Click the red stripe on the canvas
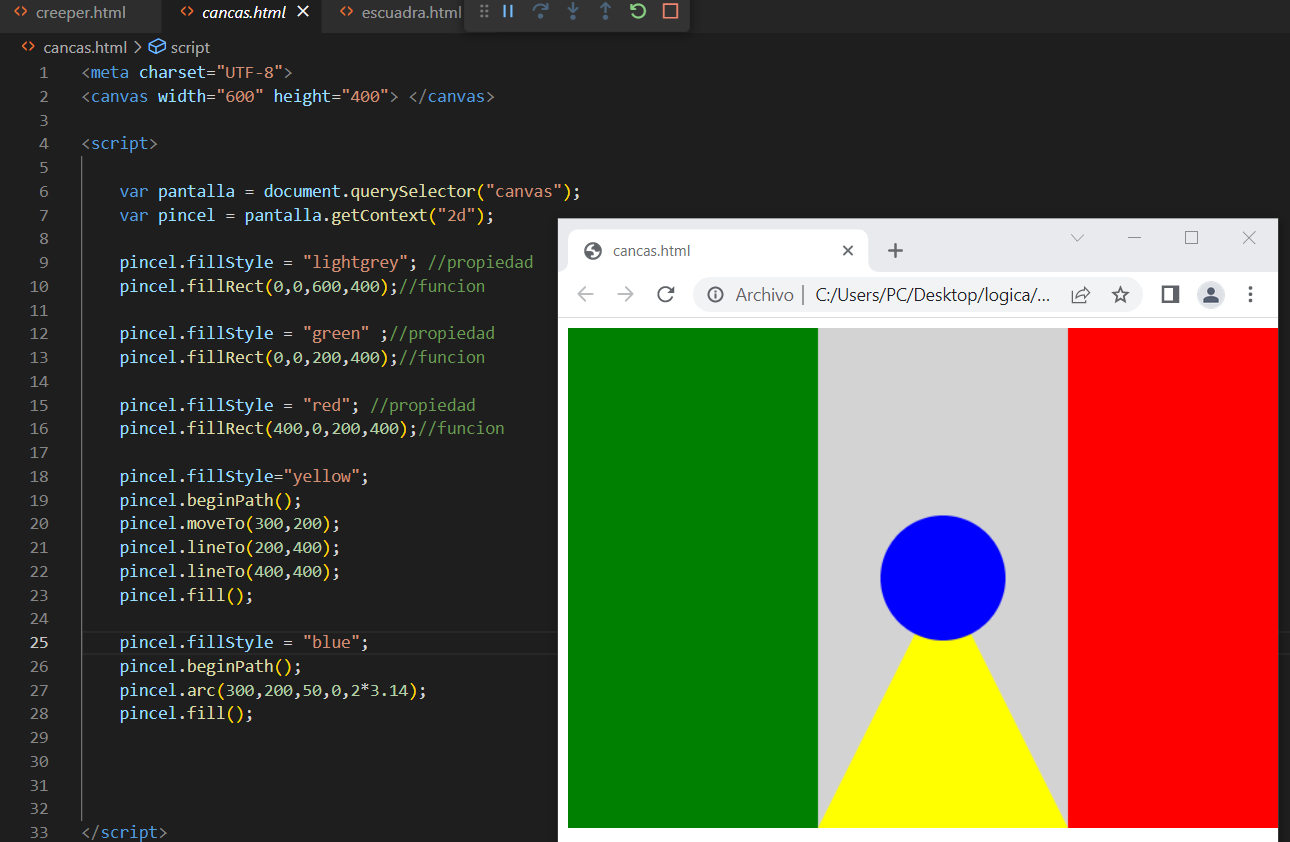The image size is (1290, 842). [1173, 578]
